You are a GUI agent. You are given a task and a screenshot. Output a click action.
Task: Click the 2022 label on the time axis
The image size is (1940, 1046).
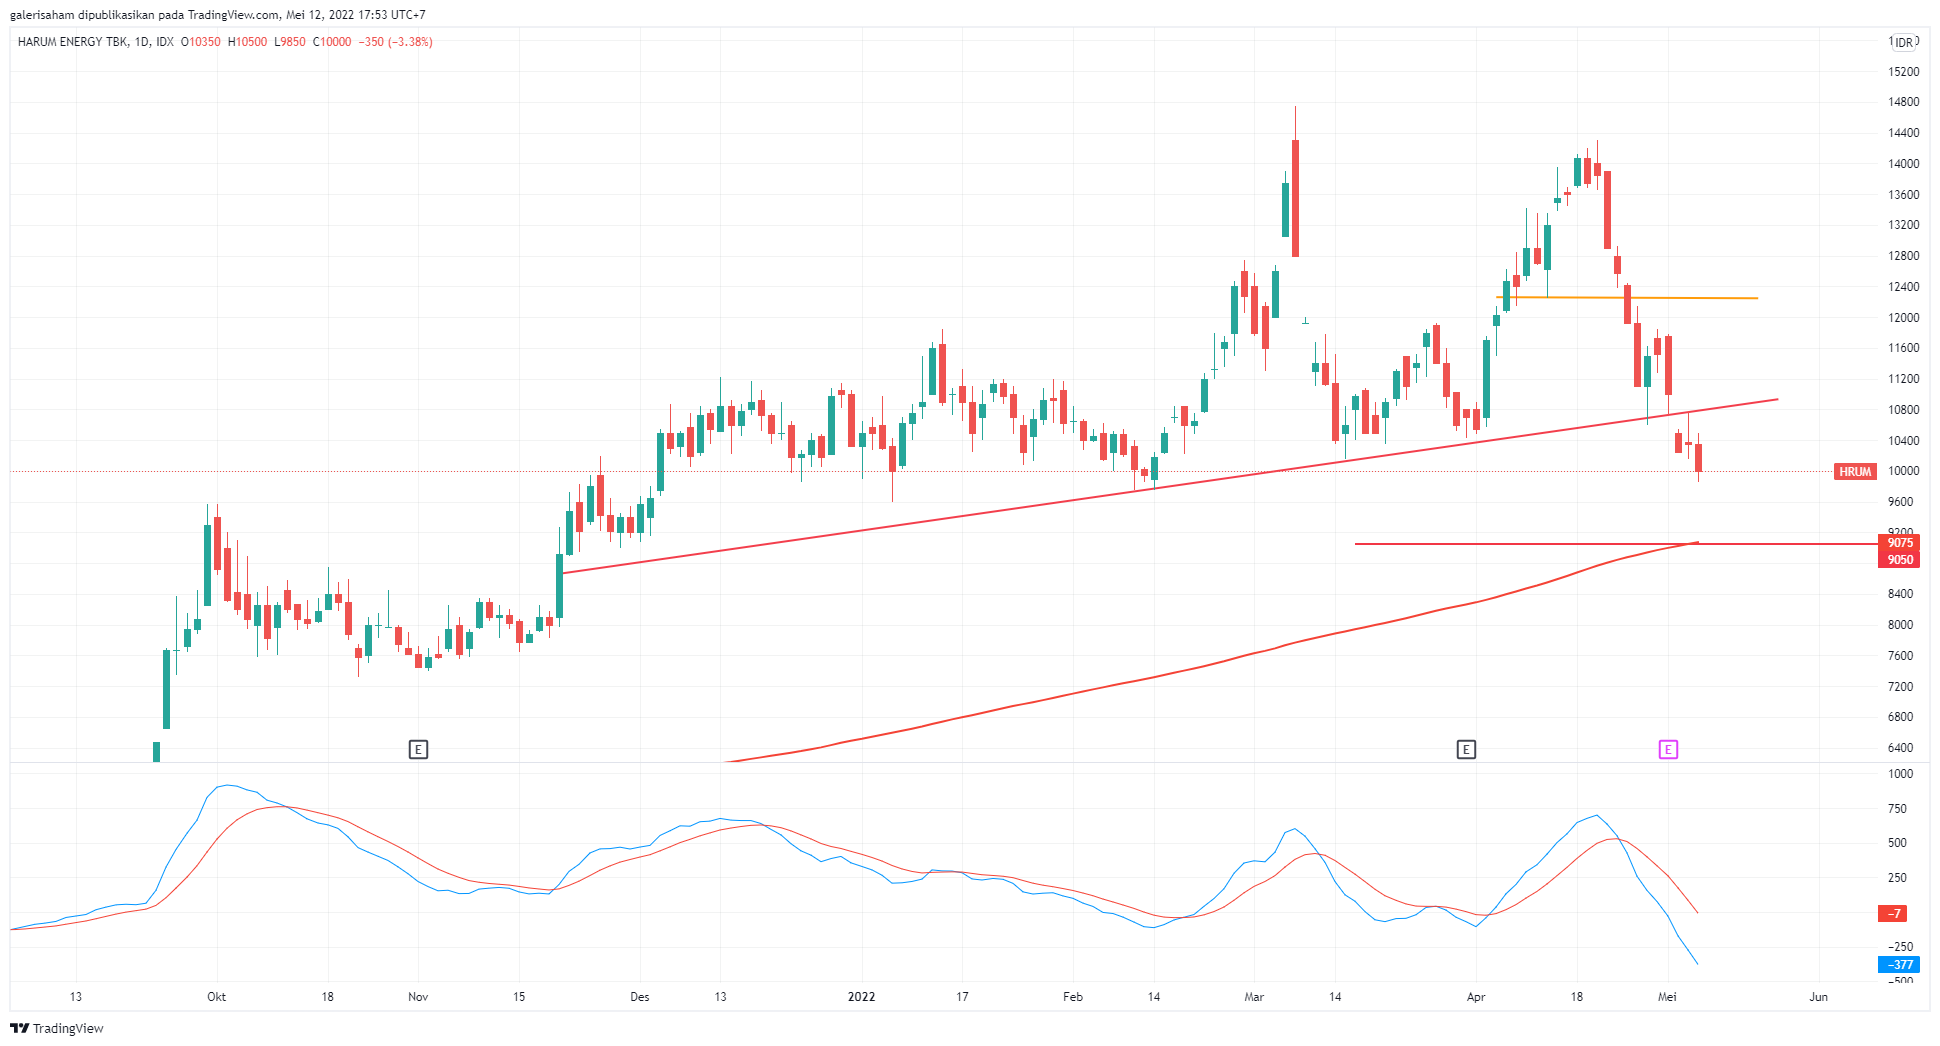coord(861,997)
